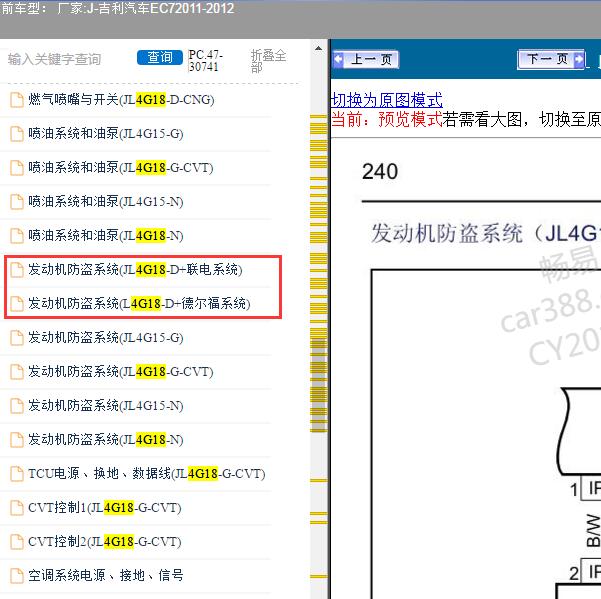Click the list scrollbar up arrow
This screenshot has height=599, width=601.
319,49
